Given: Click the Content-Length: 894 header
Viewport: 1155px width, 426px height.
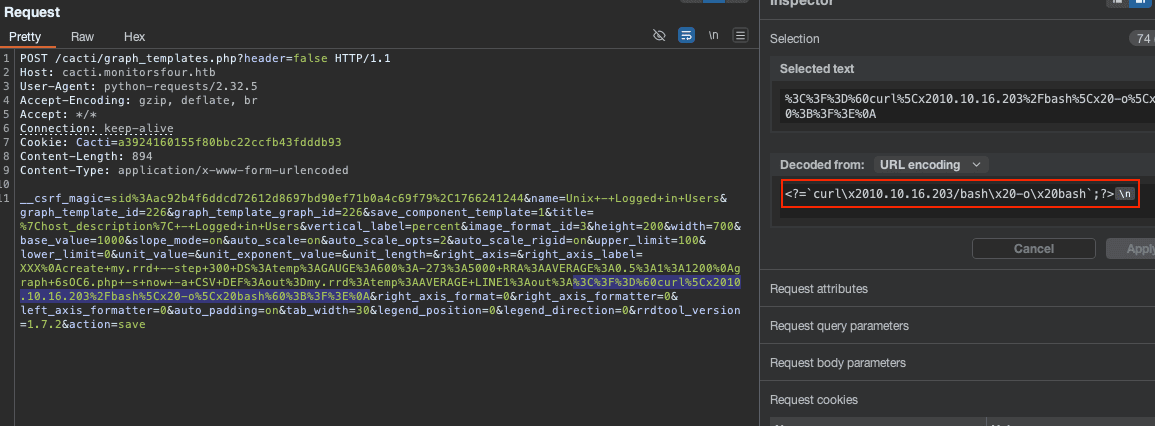Looking at the screenshot, I should [86, 156].
